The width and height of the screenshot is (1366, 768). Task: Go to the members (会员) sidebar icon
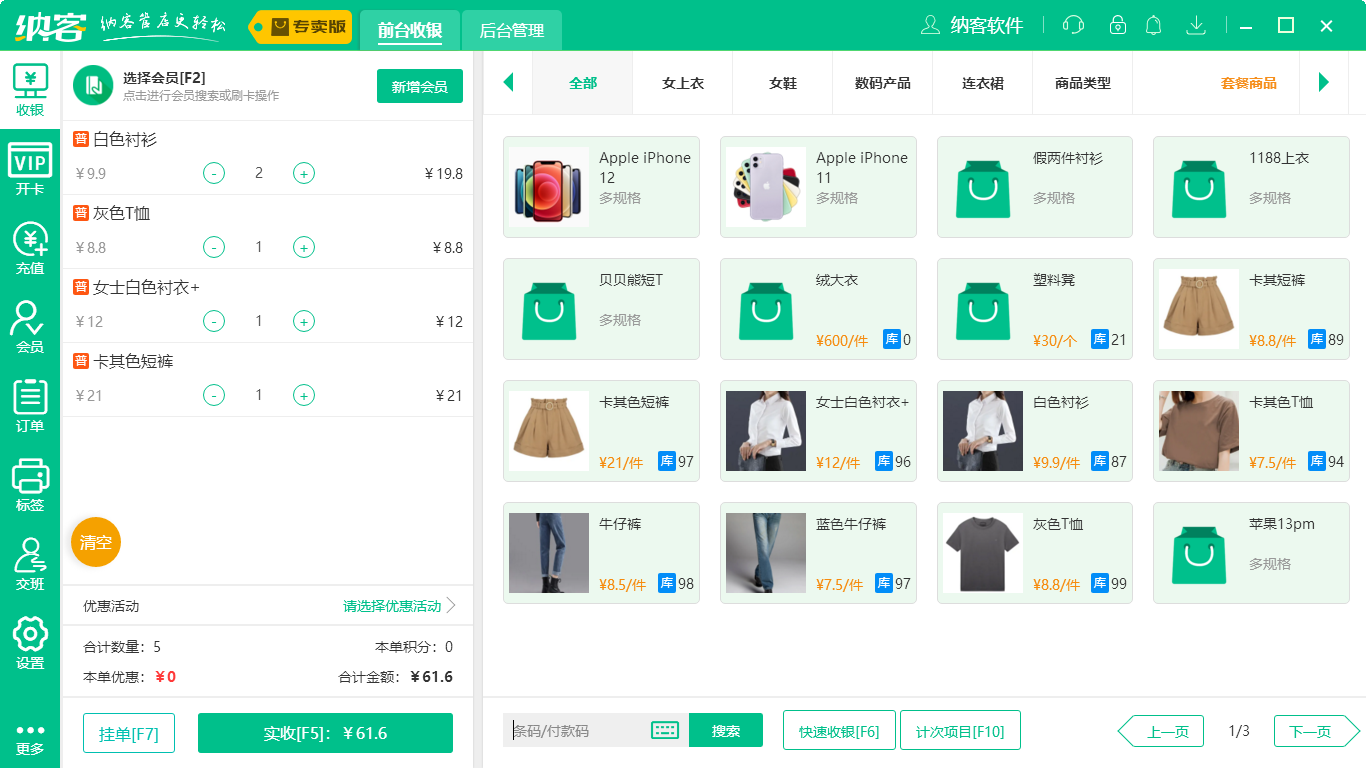click(x=30, y=327)
